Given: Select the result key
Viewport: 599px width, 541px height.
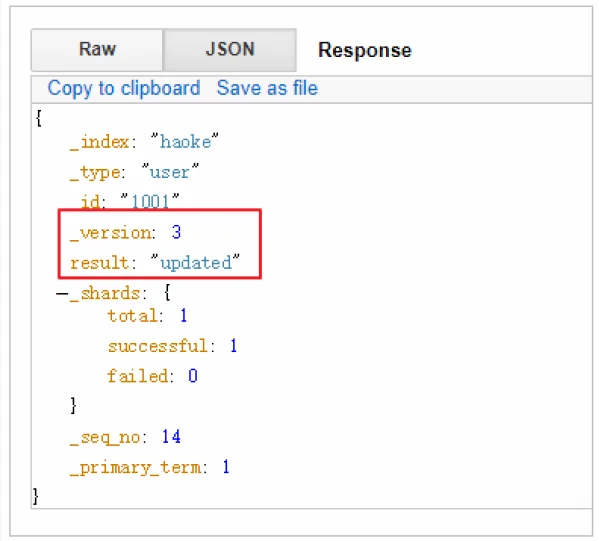Looking at the screenshot, I should click(100, 263).
